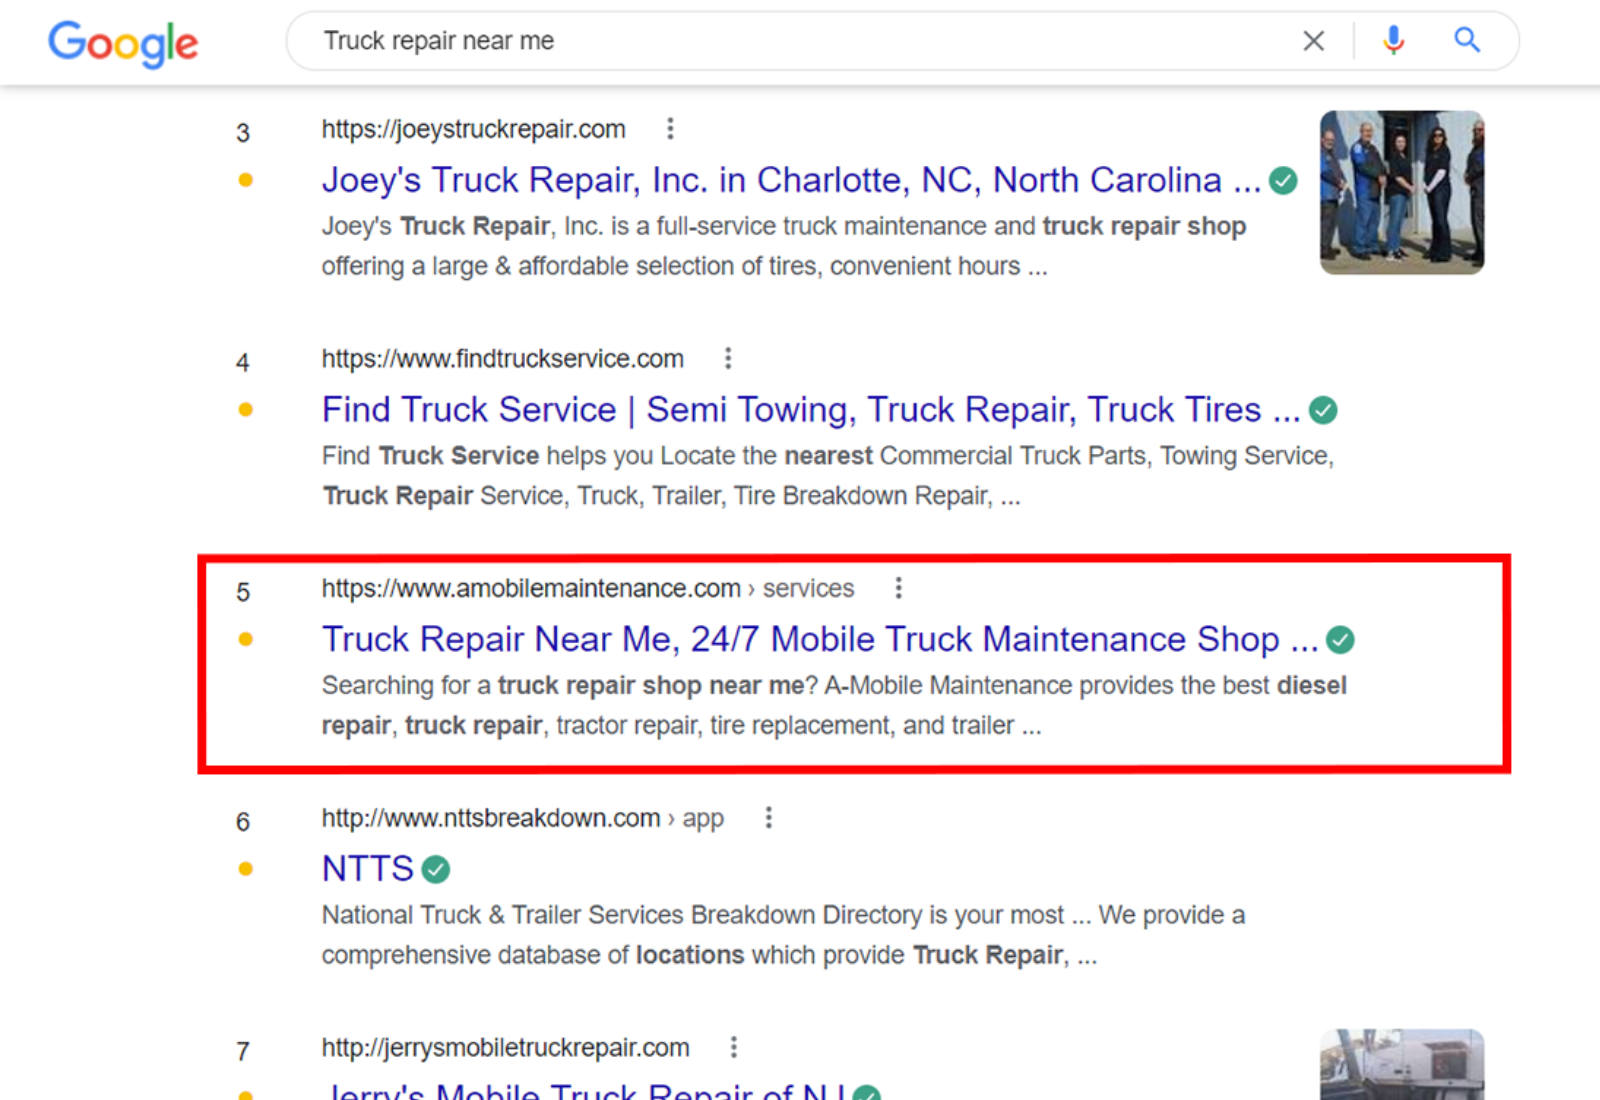Click the search magnifier icon
Image resolution: width=1600 pixels, height=1100 pixels.
point(1466,40)
